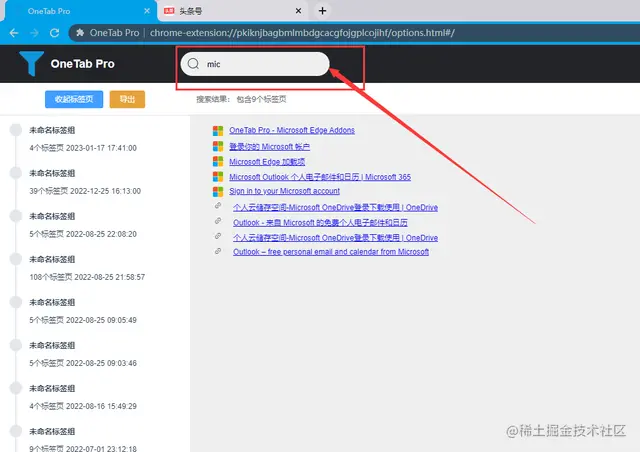Click the blue 收起标签页 button
This screenshot has width=640, height=452.
(x=74, y=99)
